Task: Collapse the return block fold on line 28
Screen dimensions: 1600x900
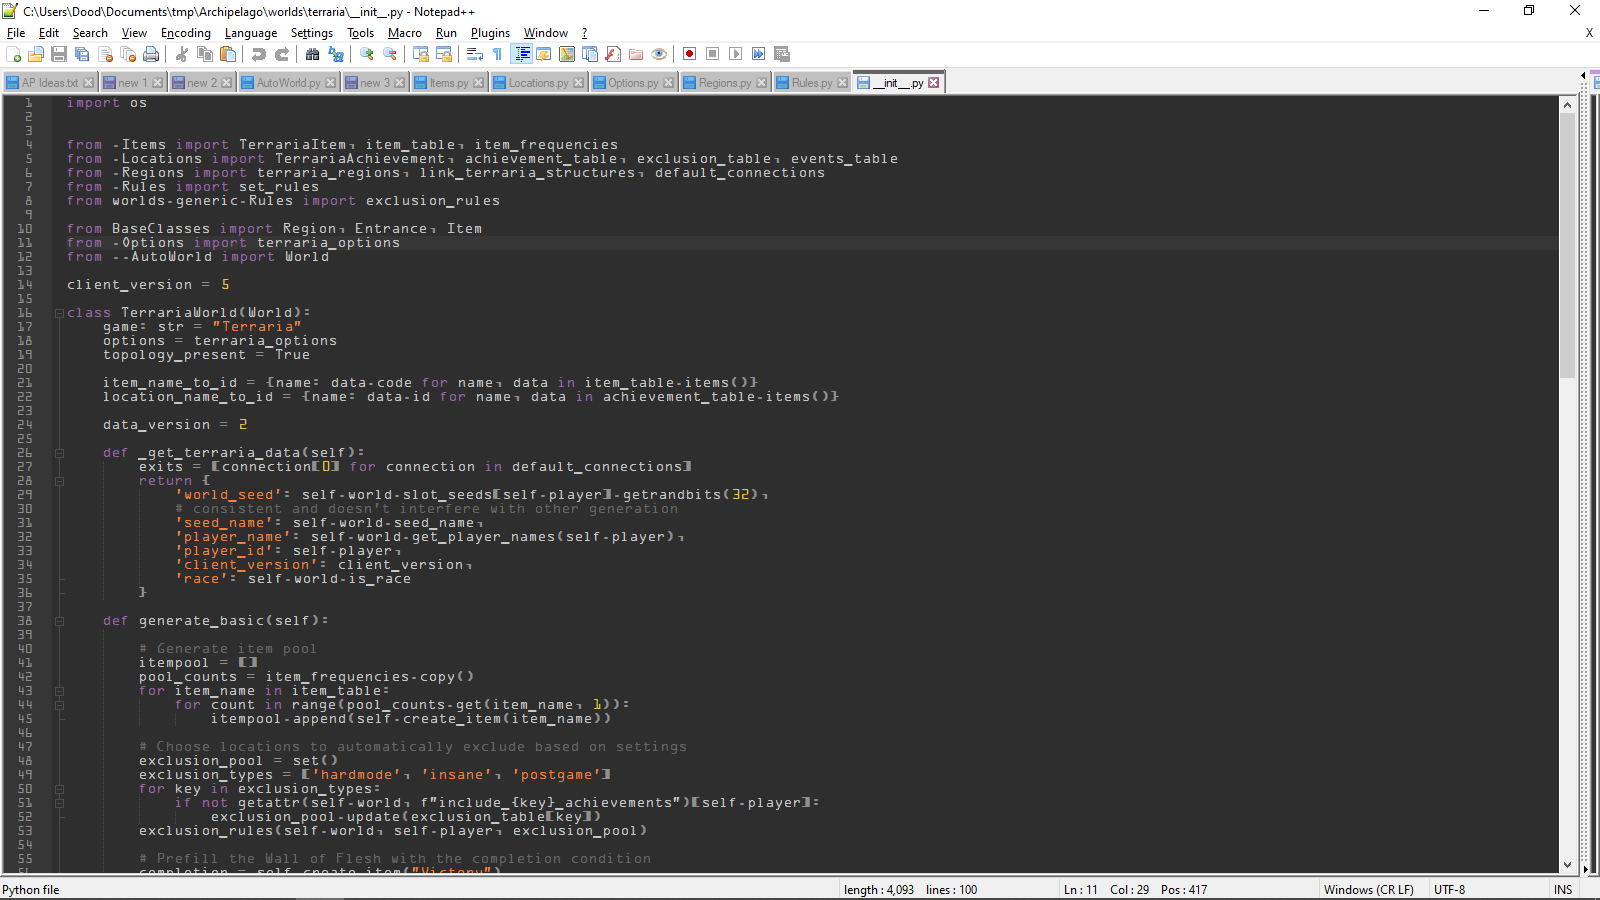Action: tap(58, 480)
